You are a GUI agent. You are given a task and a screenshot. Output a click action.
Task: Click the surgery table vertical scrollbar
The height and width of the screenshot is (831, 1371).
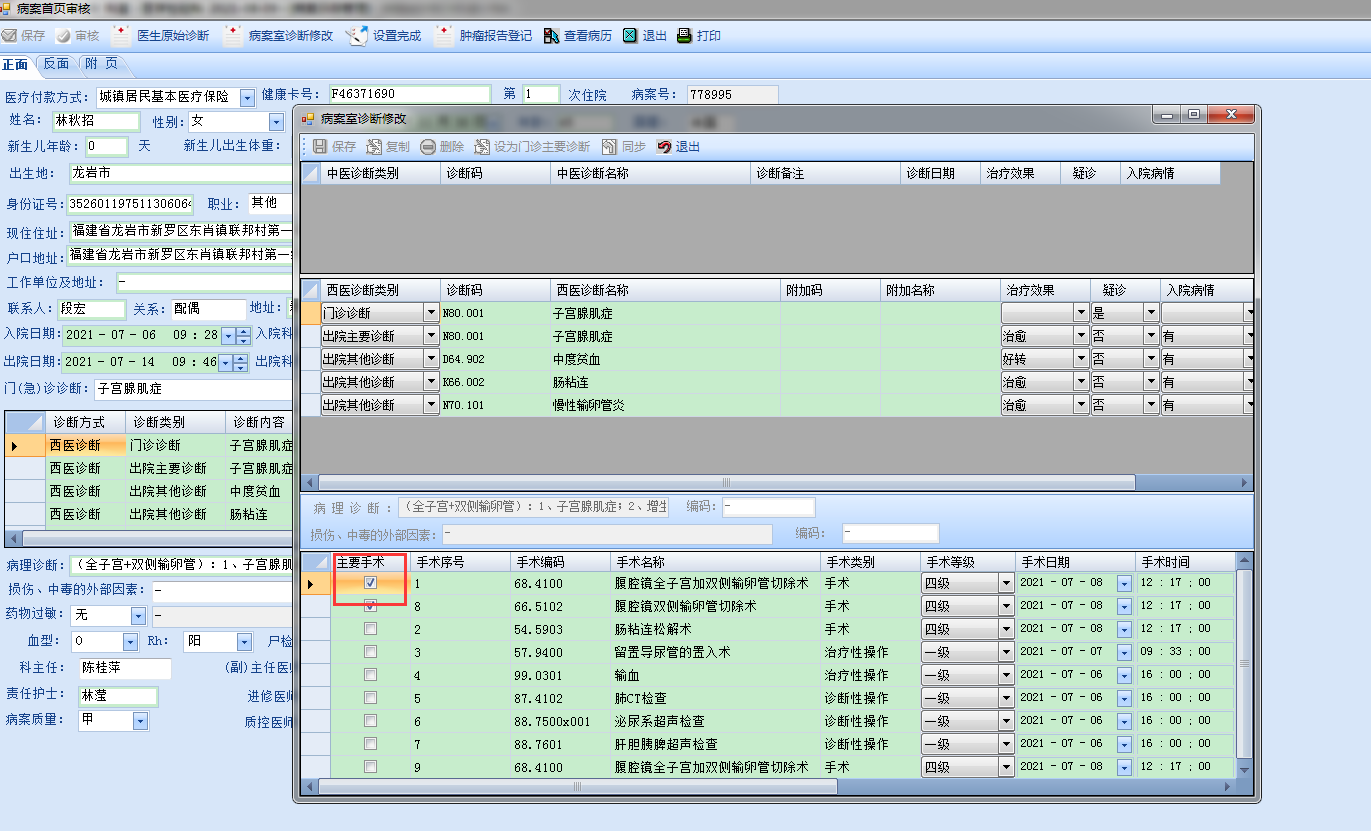click(1244, 663)
